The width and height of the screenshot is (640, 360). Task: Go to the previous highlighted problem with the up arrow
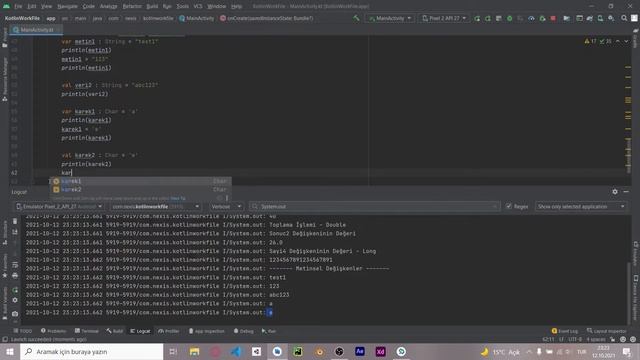click(x=618, y=41)
